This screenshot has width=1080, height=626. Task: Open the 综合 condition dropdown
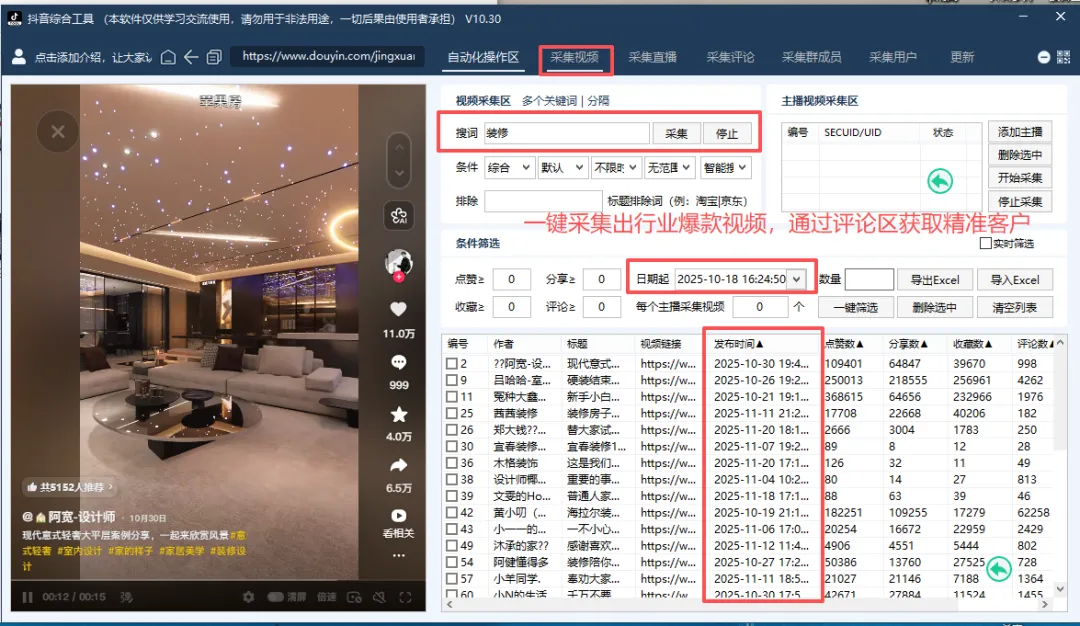point(509,167)
